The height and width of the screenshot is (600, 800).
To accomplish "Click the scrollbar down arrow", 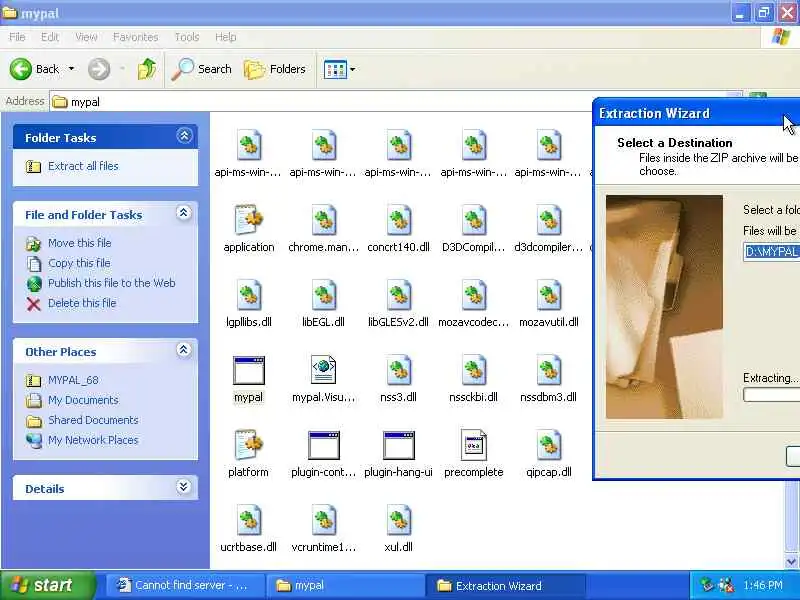I will coord(791,561).
